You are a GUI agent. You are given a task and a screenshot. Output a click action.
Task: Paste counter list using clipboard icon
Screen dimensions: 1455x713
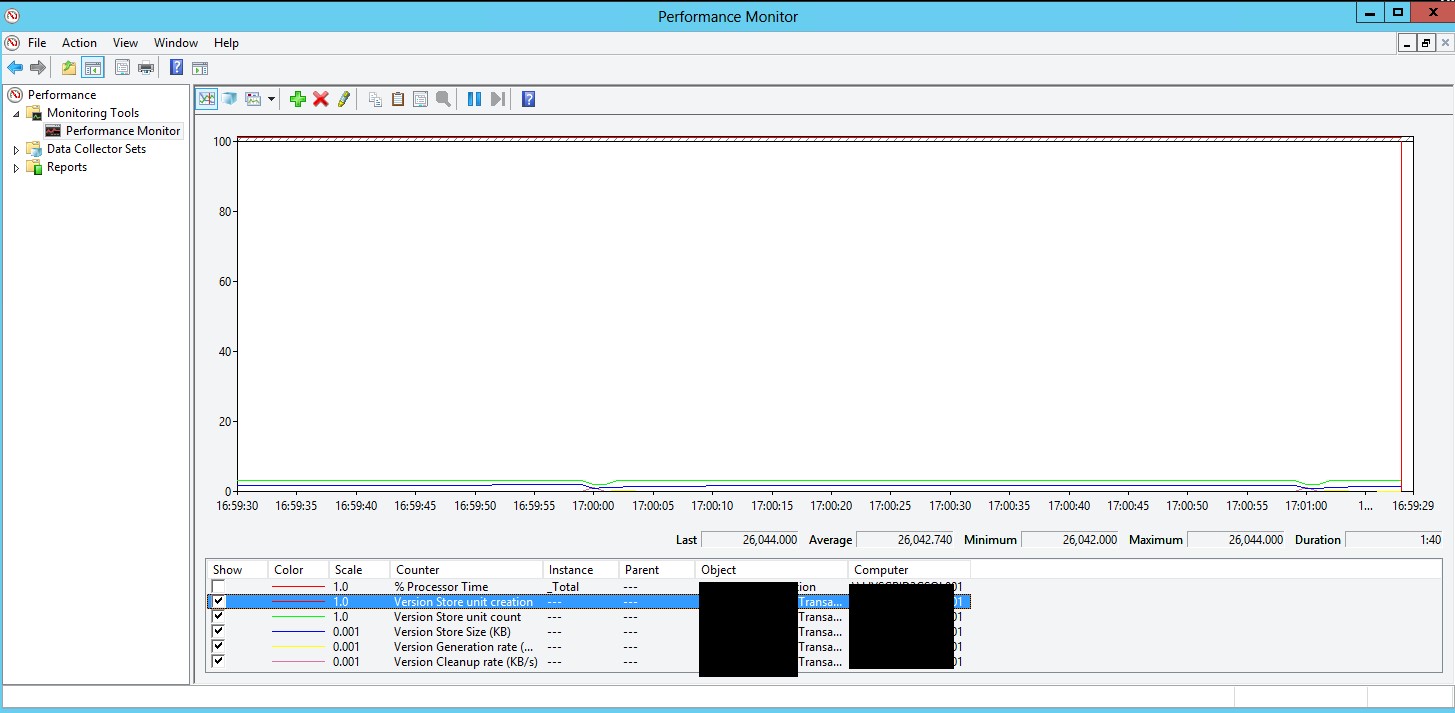coord(398,98)
